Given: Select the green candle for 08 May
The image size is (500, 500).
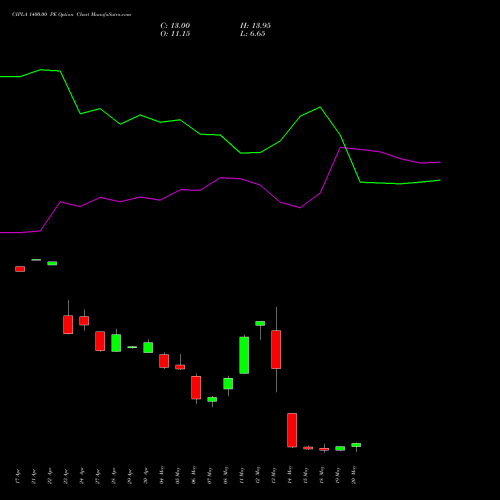Looking at the screenshot, I should tap(228, 383).
